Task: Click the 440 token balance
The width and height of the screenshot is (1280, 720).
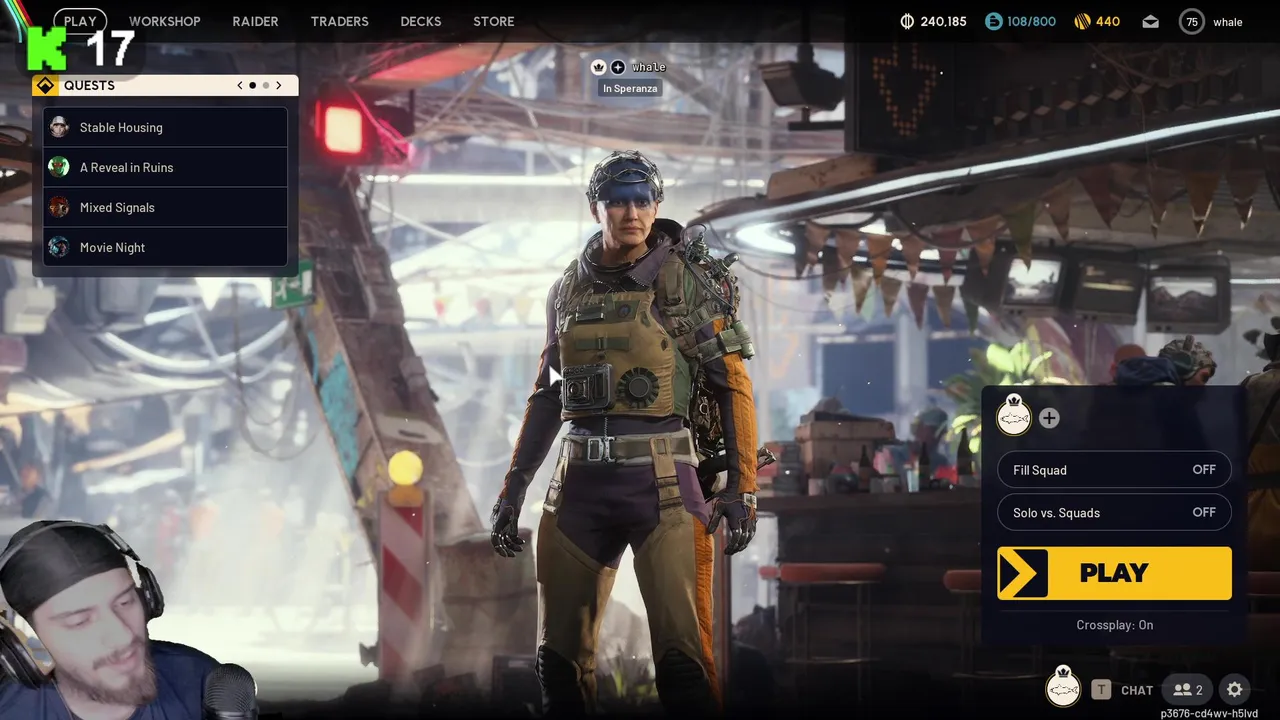Action: coord(1108,21)
